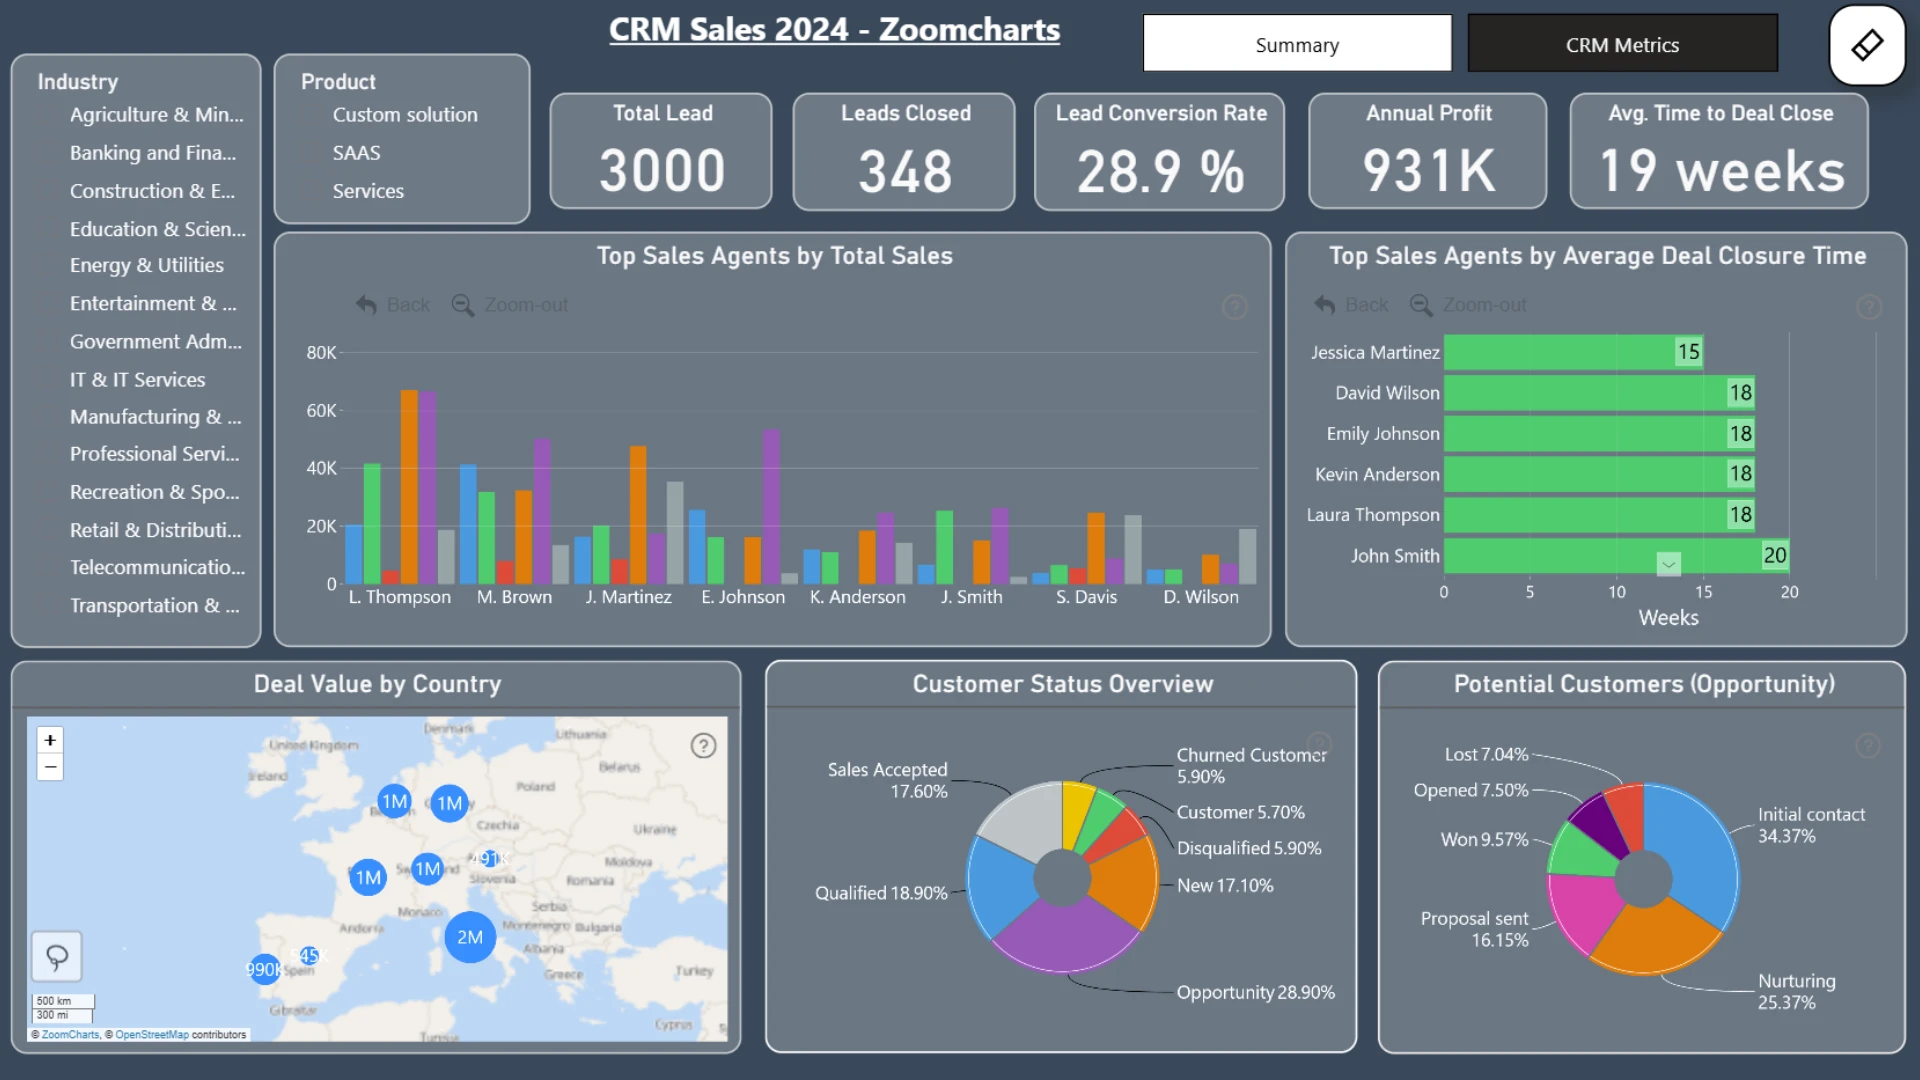Viewport: 1920px width, 1080px height.
Task: Toggle Entertainment industry filter
Action: (x=153, y=303)
